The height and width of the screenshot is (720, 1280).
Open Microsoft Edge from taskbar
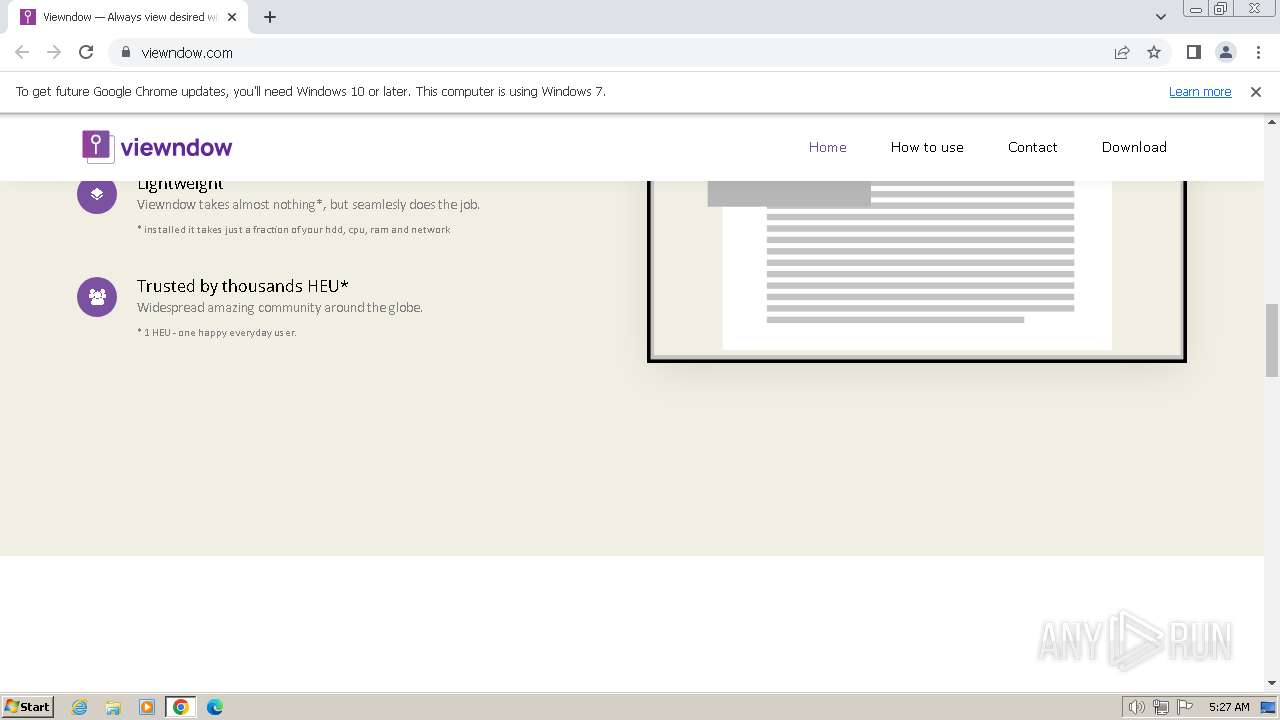tap(215, 707)
